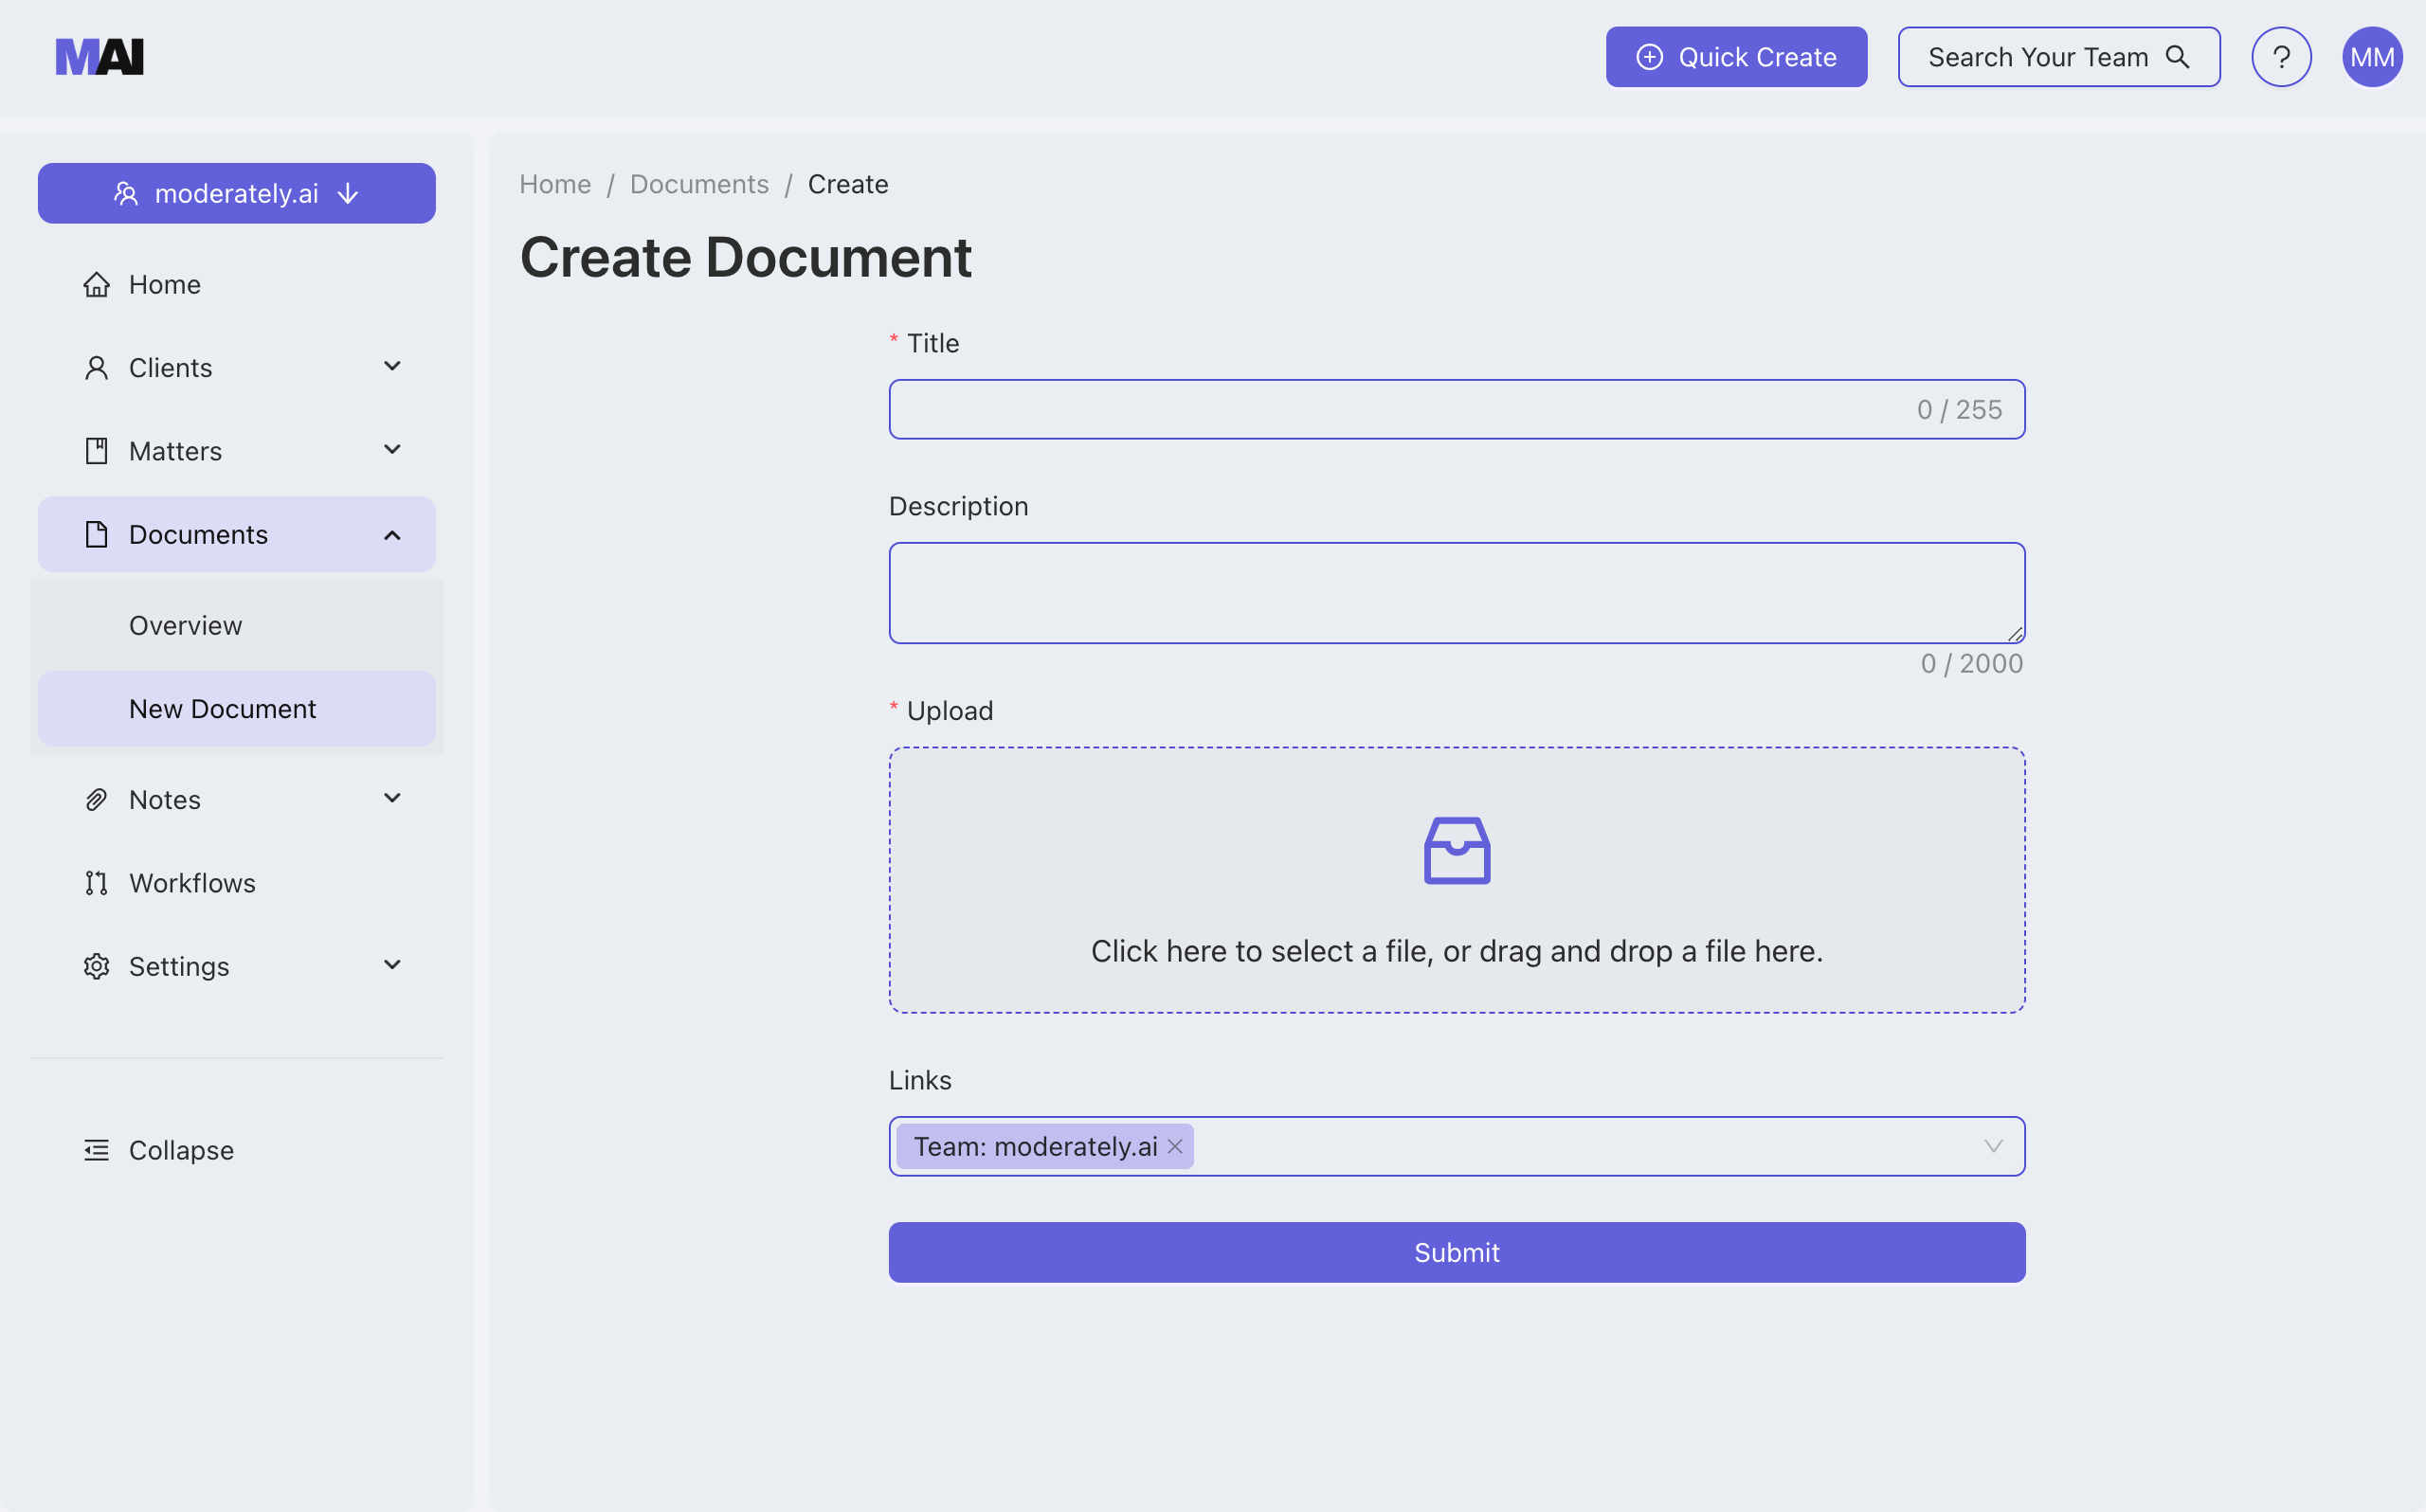Open the Links dropdown chevron
This screenshot has height=1512, width=2426.
click(x=1995, y=1146)
